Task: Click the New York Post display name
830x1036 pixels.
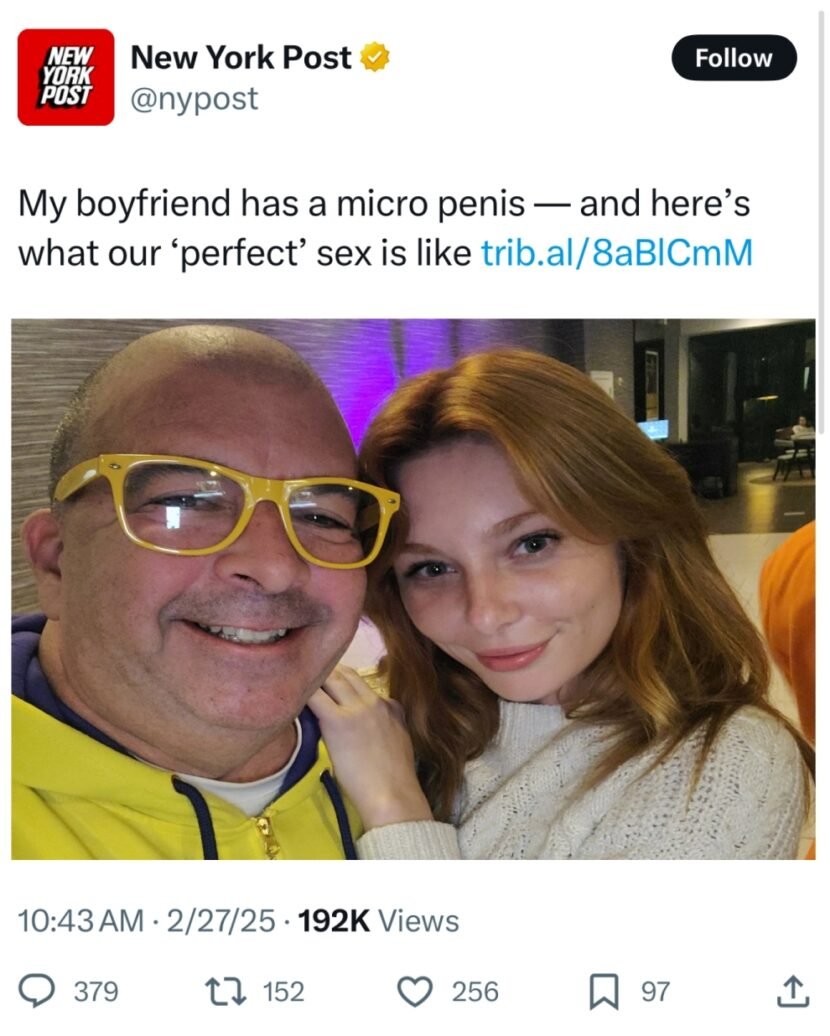Action: (241, 58)
